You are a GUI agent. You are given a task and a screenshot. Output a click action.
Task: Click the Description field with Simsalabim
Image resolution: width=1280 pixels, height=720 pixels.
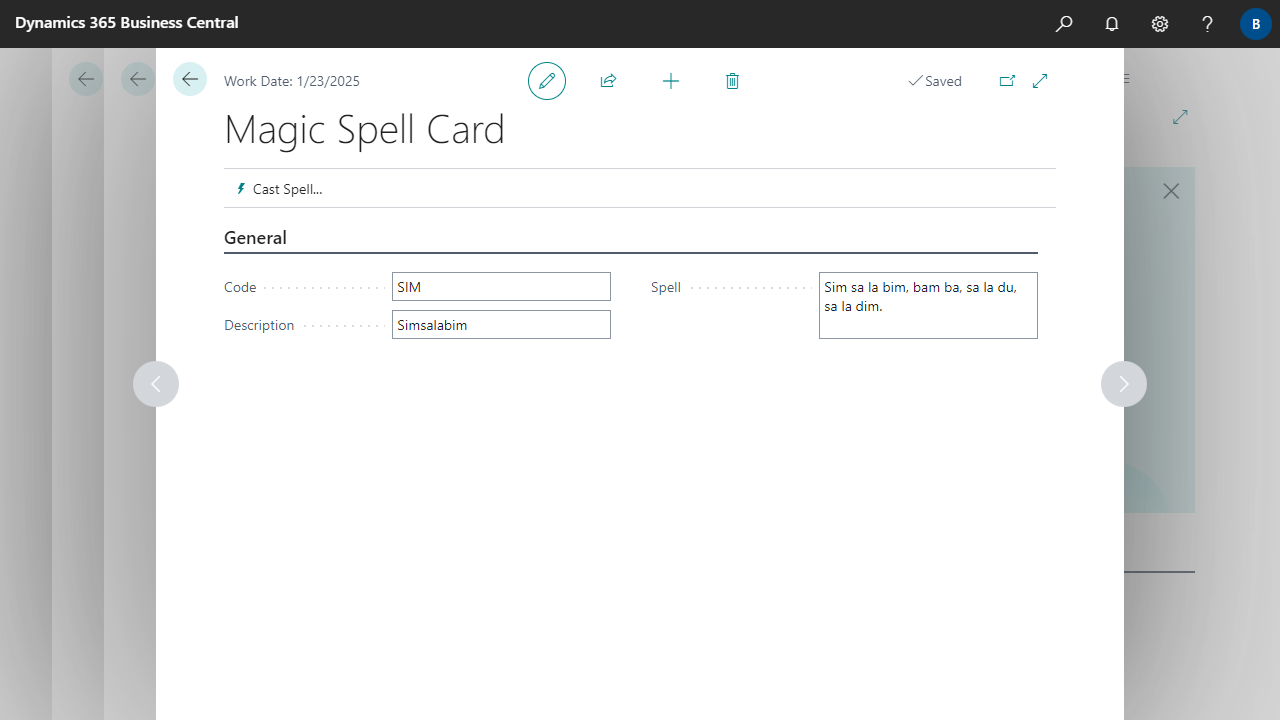[x=501, y=325]
